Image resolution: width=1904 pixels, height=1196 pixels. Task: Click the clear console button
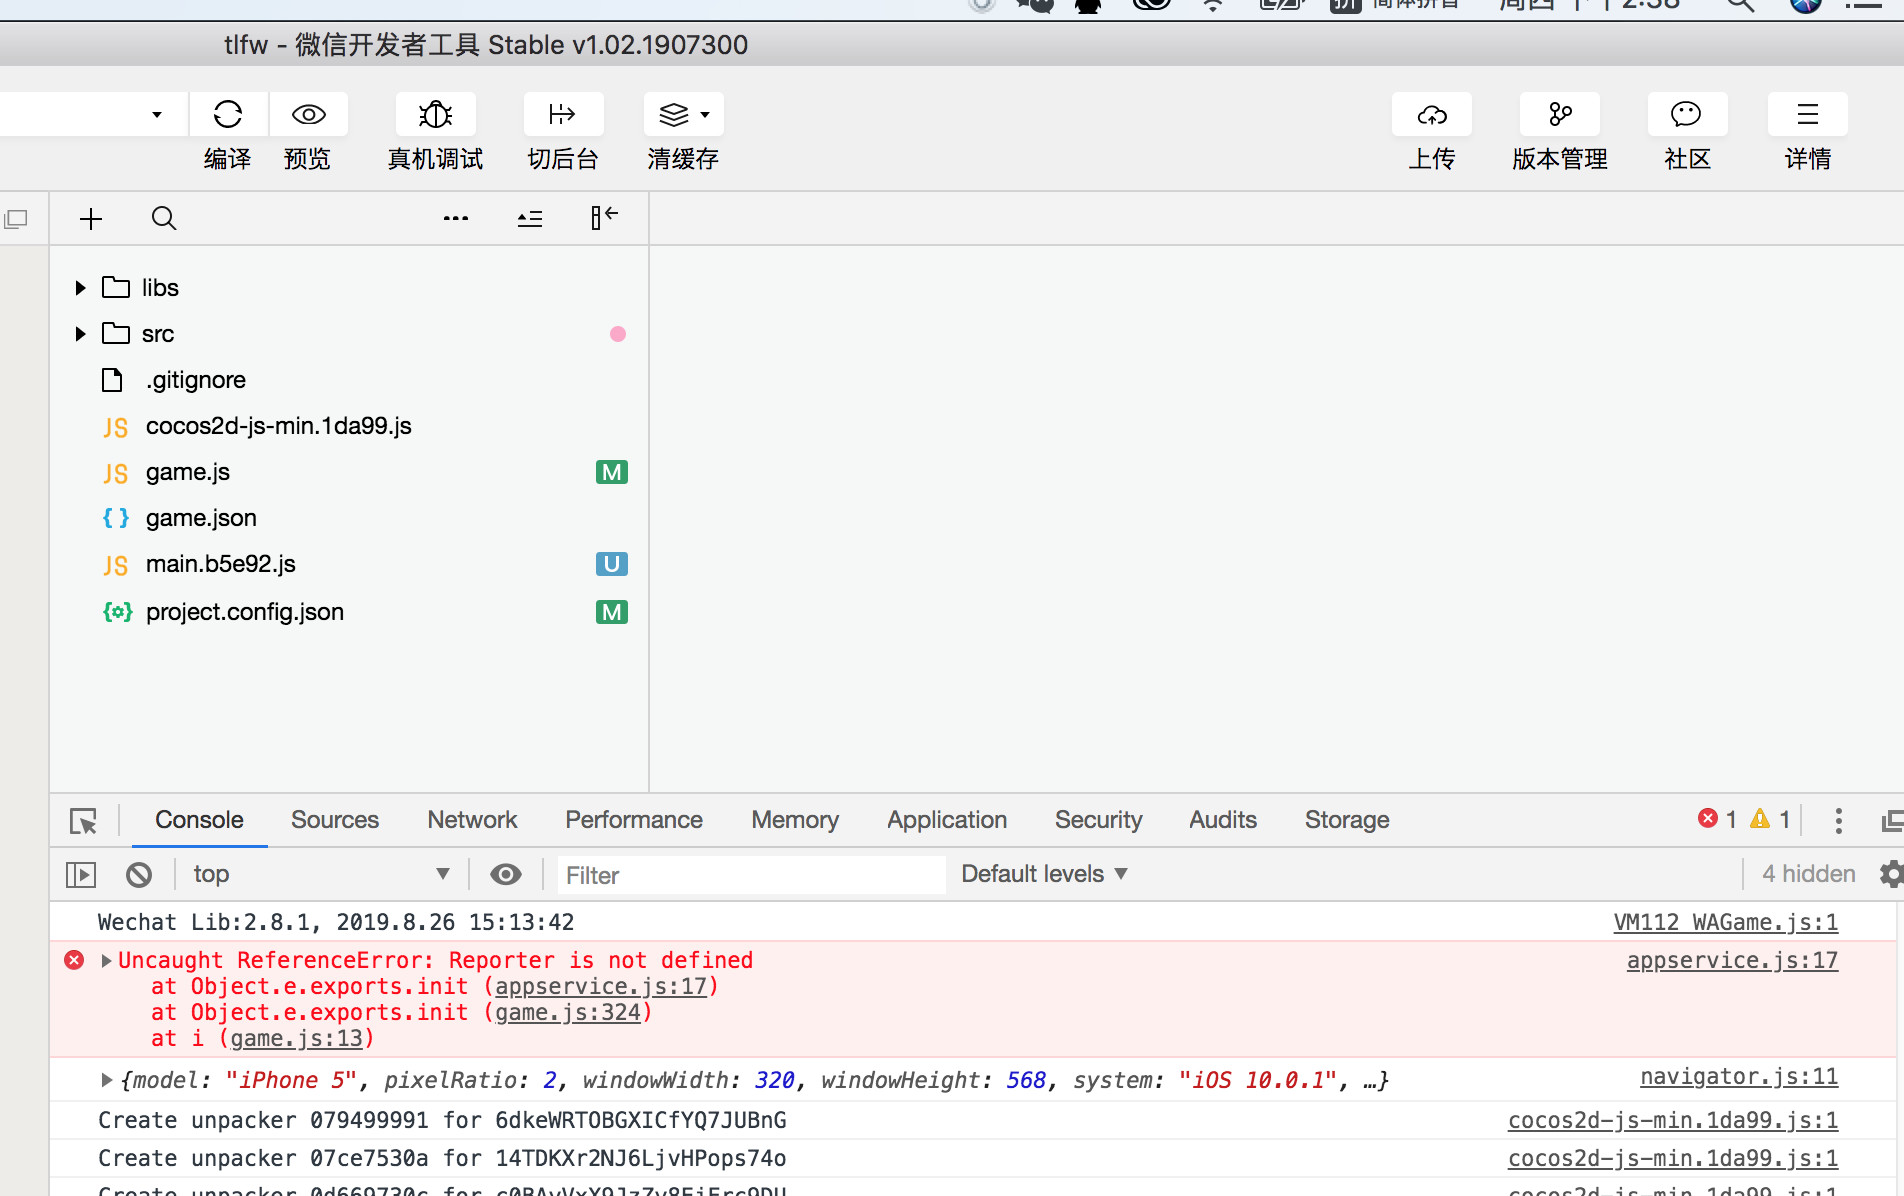pos(139,875)
